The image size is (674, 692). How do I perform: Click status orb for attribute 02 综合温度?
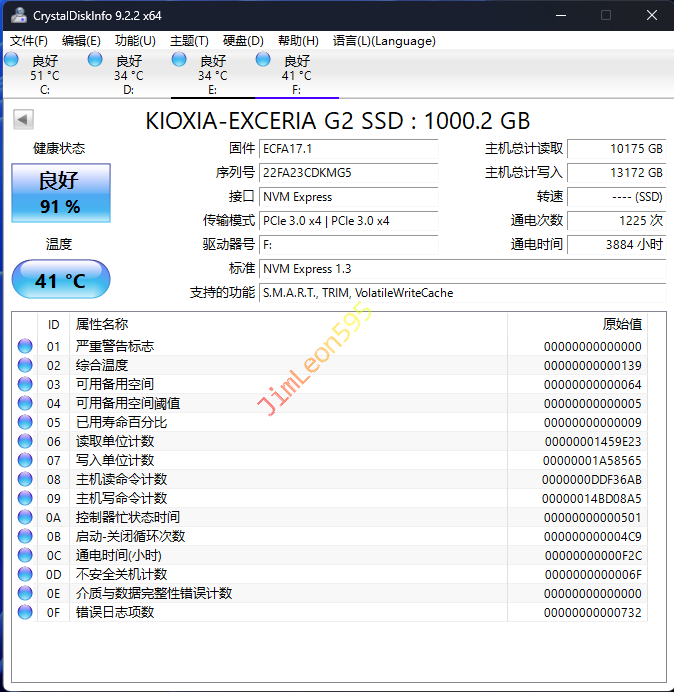[25, 365]
